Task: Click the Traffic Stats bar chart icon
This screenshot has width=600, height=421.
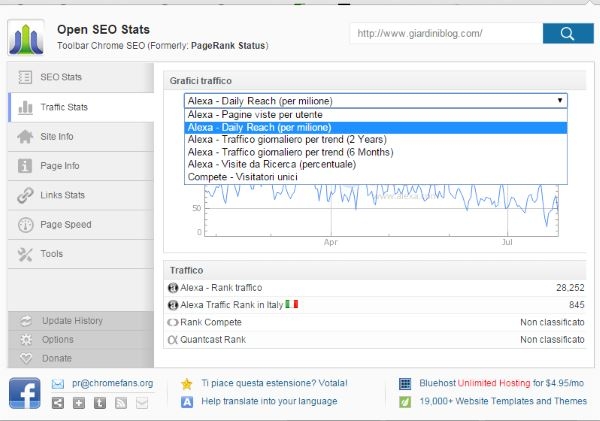Action: (25, 107)
